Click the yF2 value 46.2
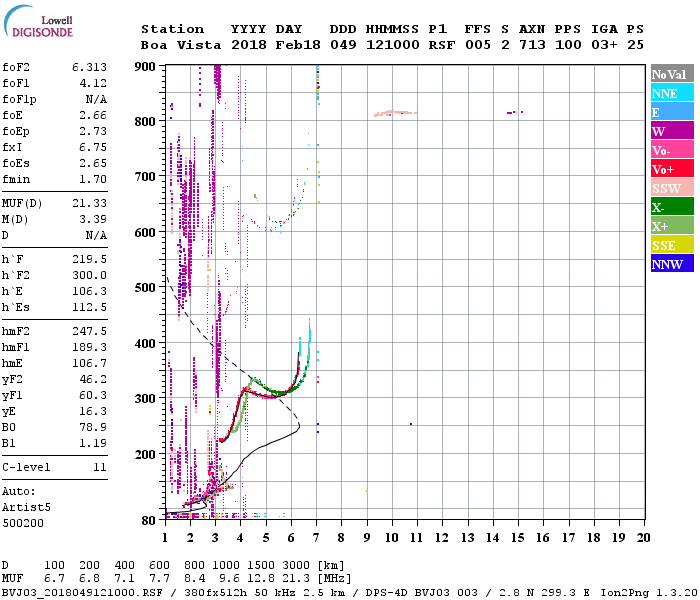 [93, 380]
